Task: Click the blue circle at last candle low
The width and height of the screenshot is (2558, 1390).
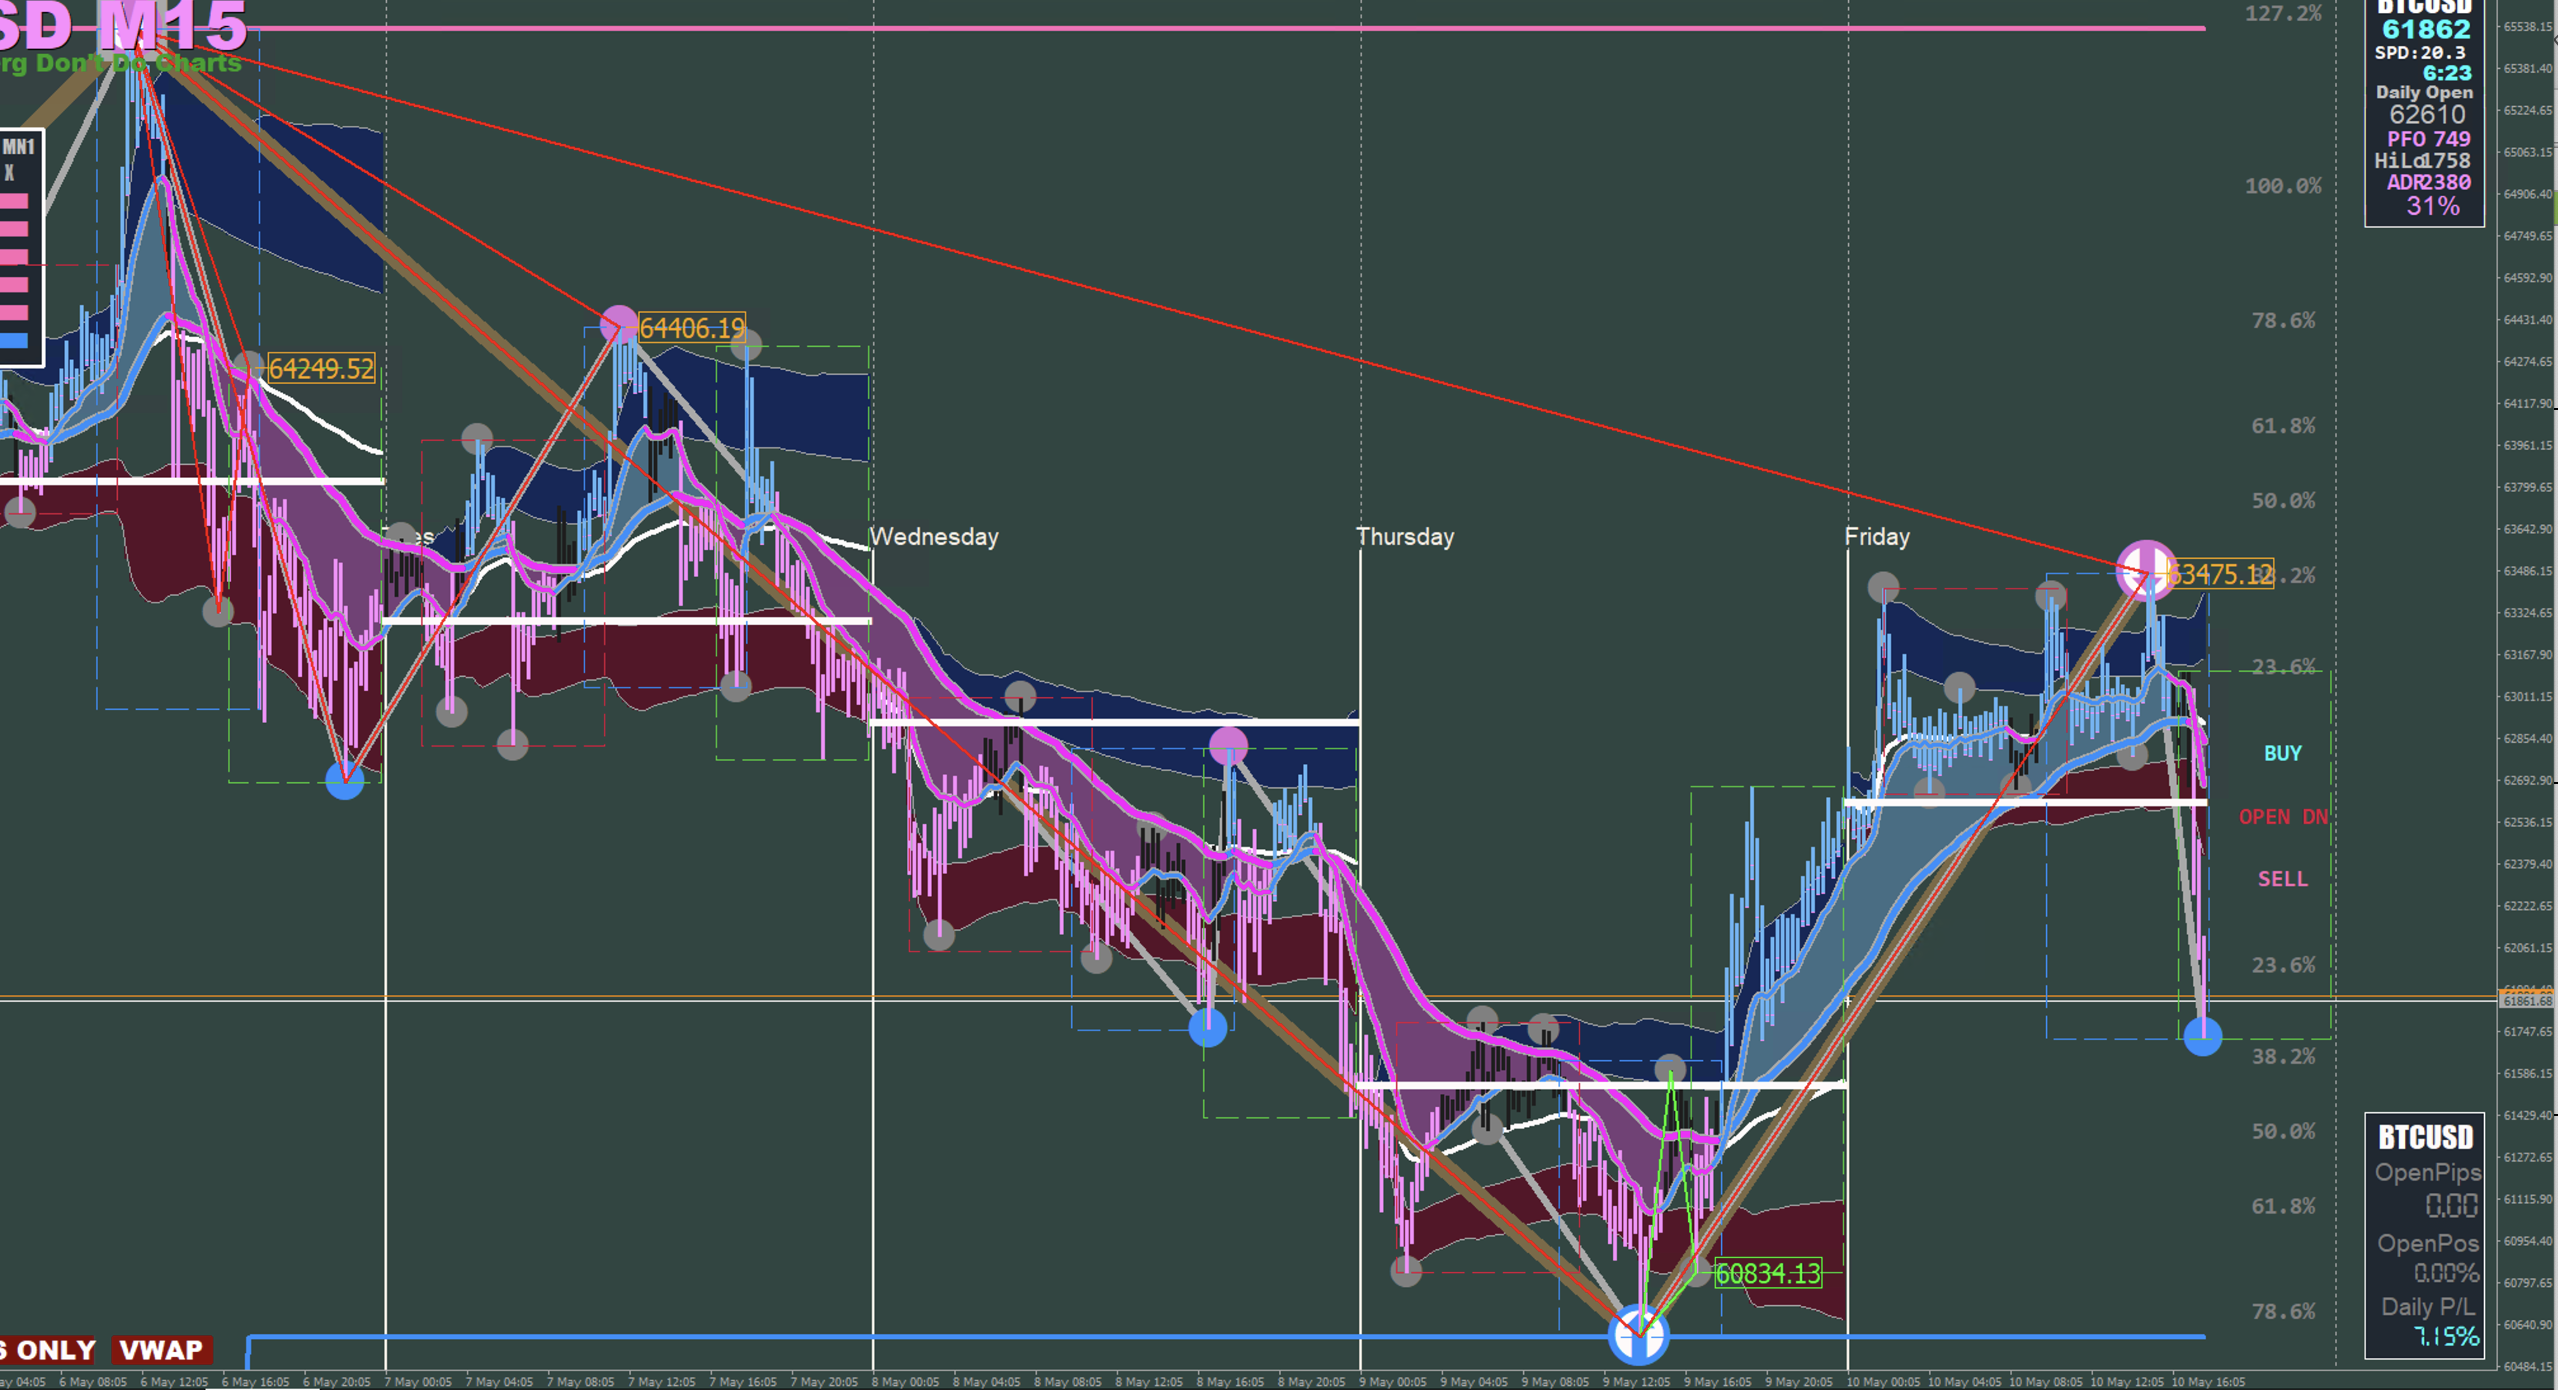Action: [2202, 1036]
